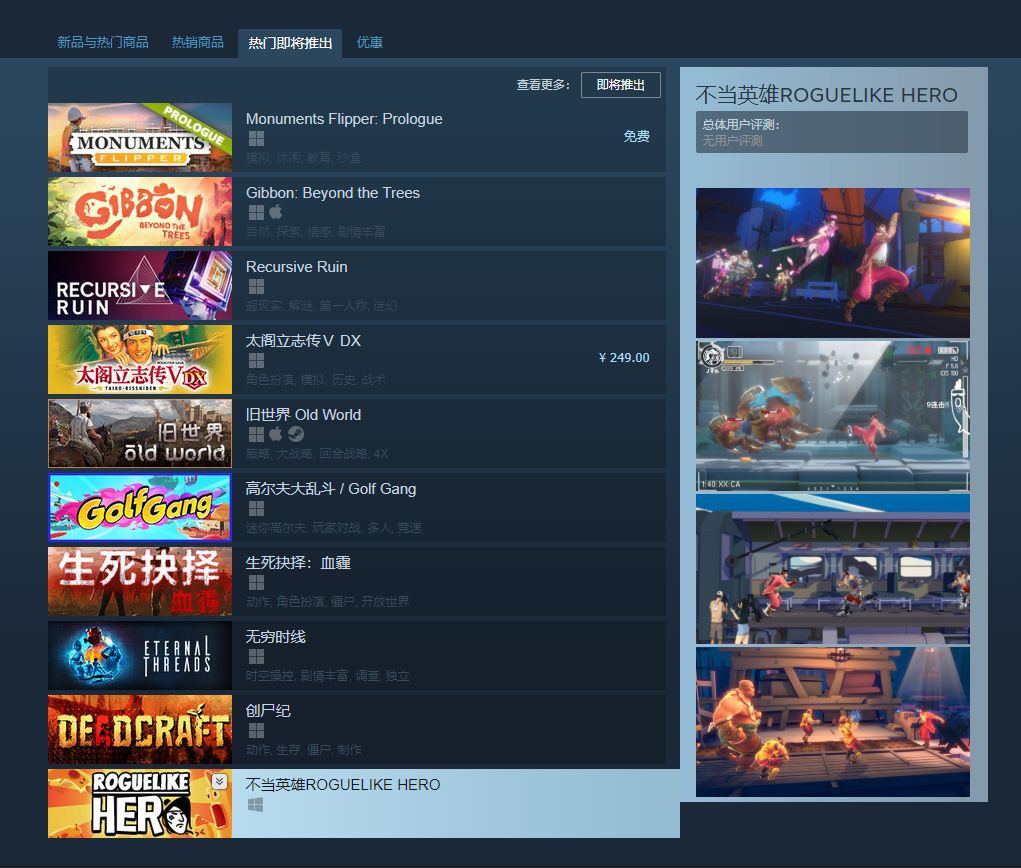Click Windows icon under 高尔夫大乱斗 / Golf Gang

tap(257, 509)
